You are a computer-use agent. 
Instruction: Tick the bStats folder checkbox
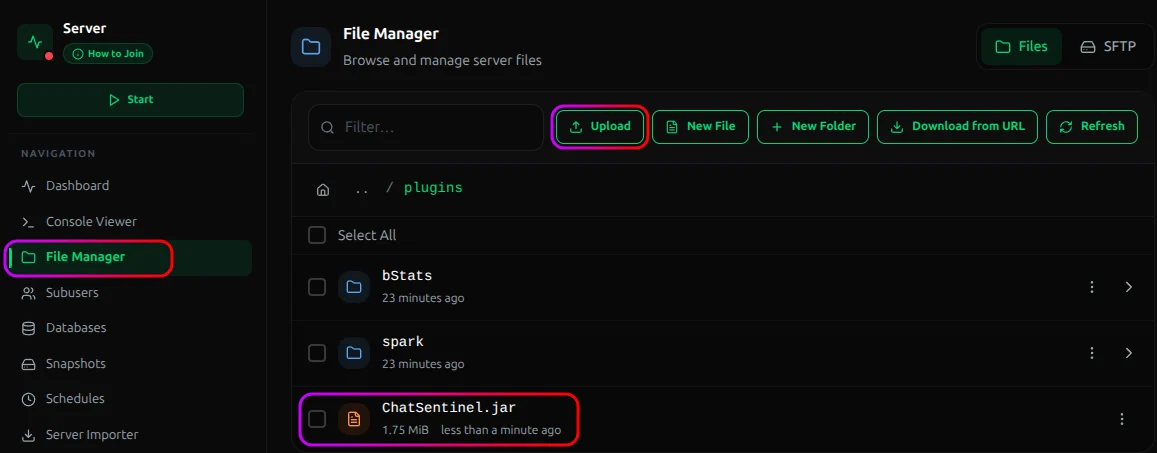click(x=317, y=287)
